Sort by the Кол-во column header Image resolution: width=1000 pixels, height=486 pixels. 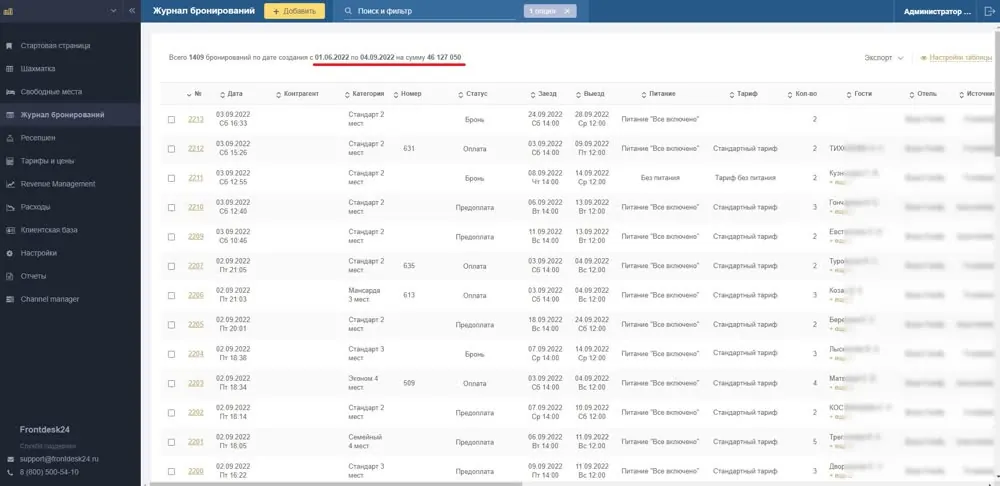(802, 94)
